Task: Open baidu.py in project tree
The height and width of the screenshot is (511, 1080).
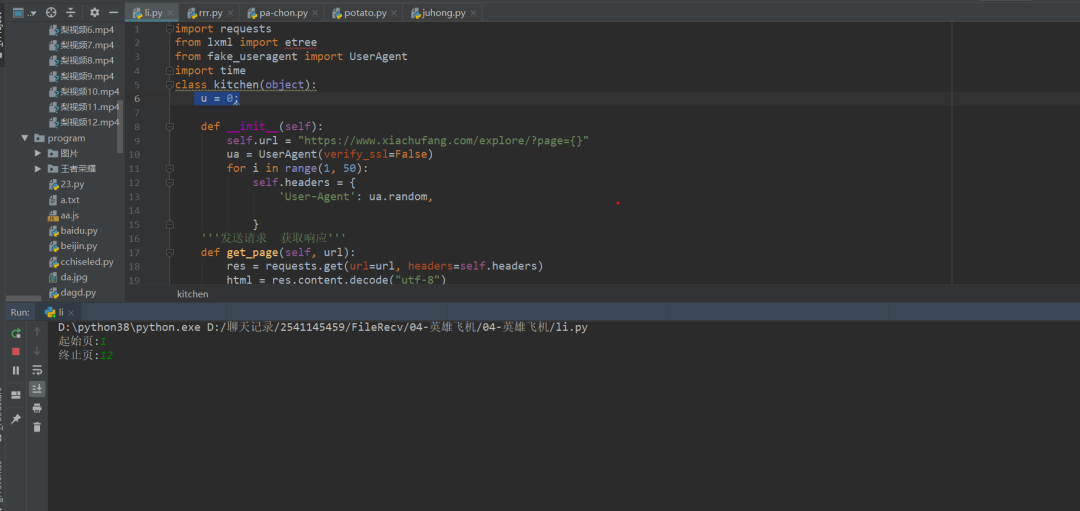Action: [x=74, y=231]
